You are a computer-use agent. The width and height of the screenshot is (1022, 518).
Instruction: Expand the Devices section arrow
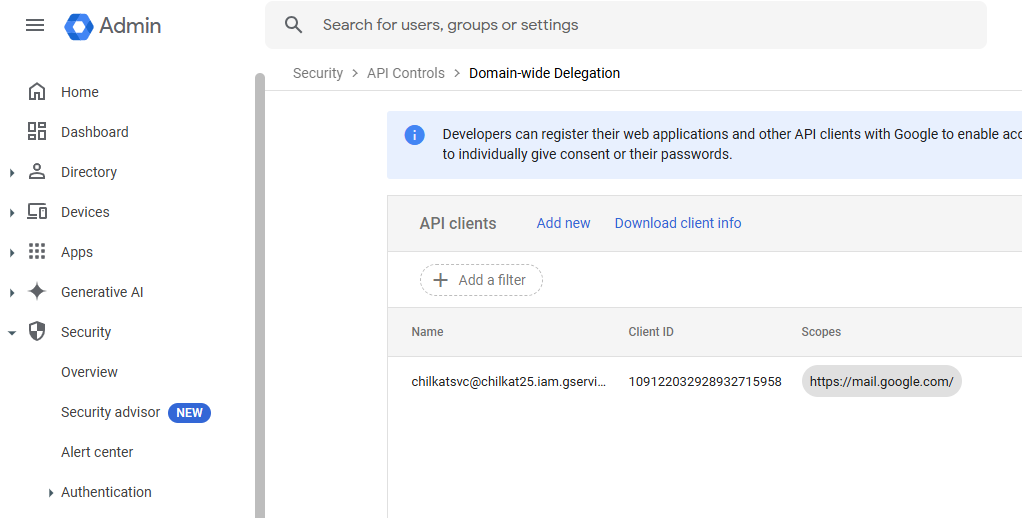pos(12,213)
